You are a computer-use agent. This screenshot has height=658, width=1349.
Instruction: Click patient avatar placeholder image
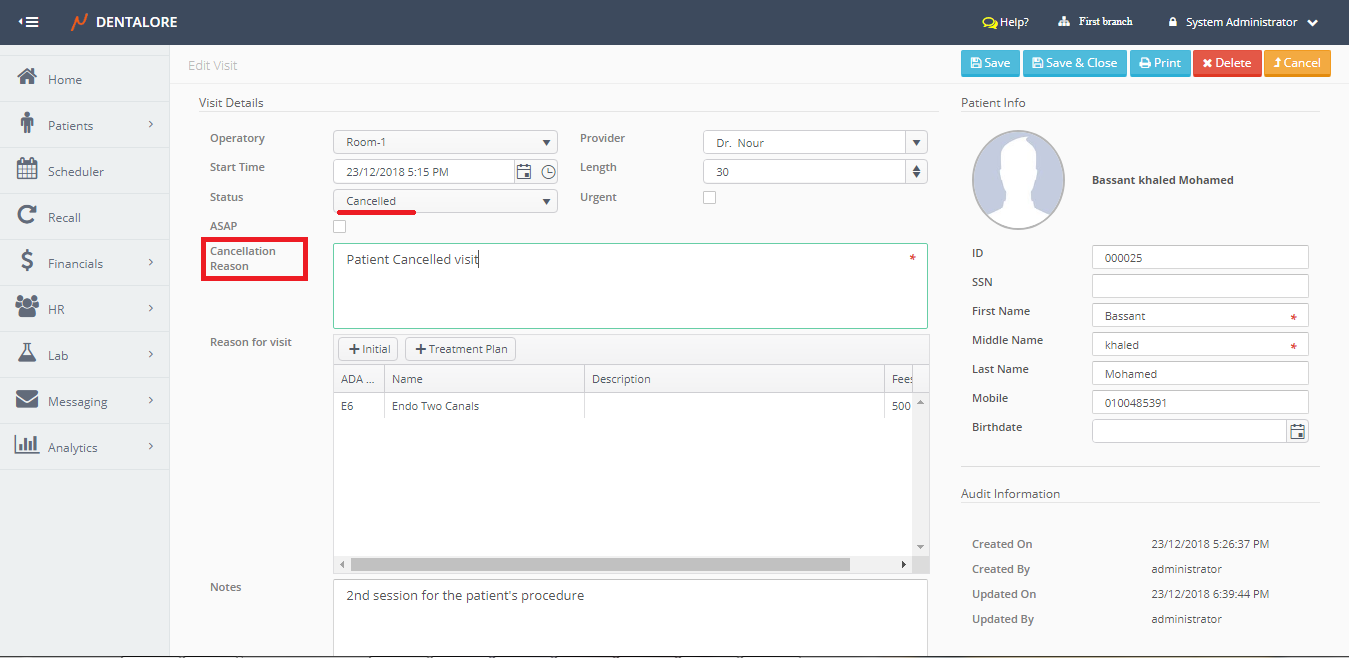pyautogui.click(x=1018, y=180)
